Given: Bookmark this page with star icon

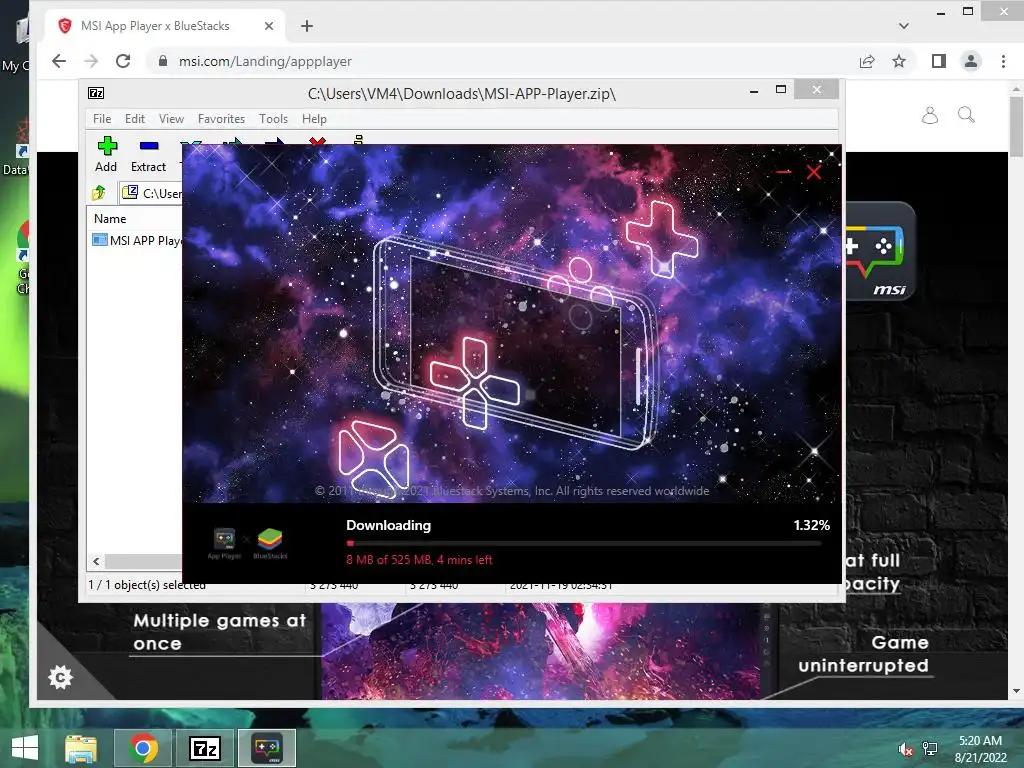Looking at the screenshot, I should 899,61.
